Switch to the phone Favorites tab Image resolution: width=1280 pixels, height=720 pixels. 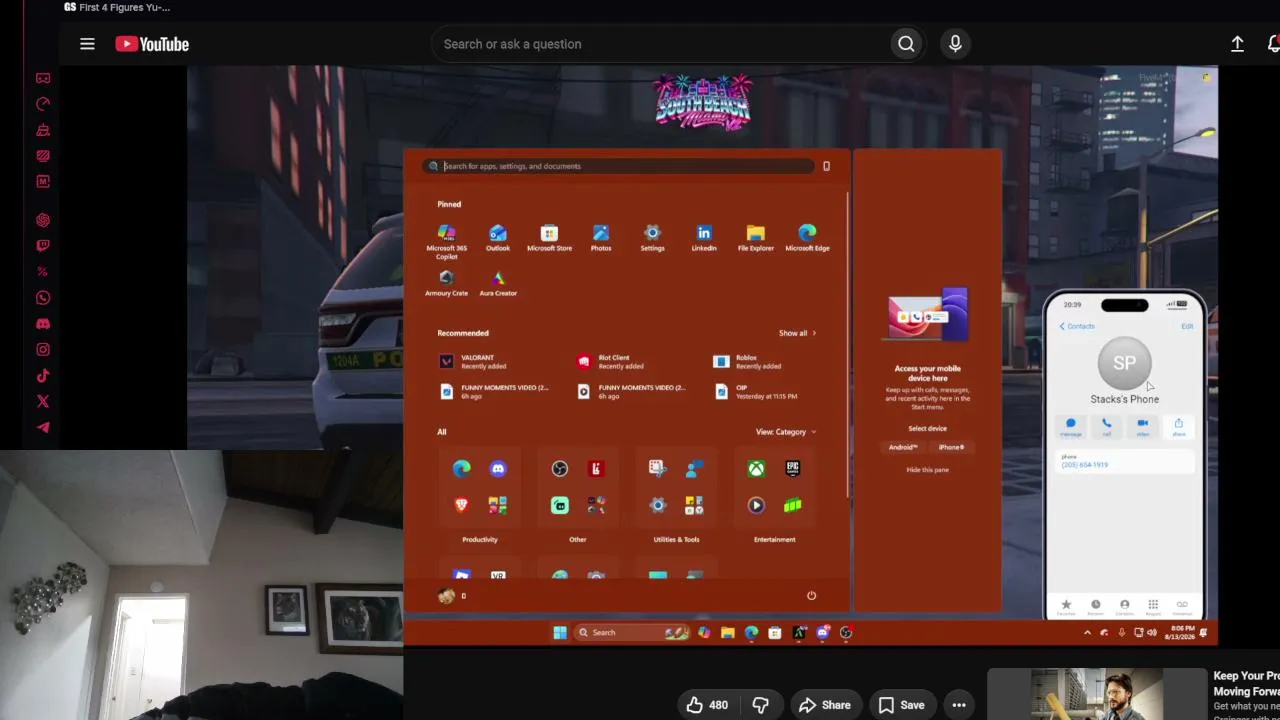1066,606
